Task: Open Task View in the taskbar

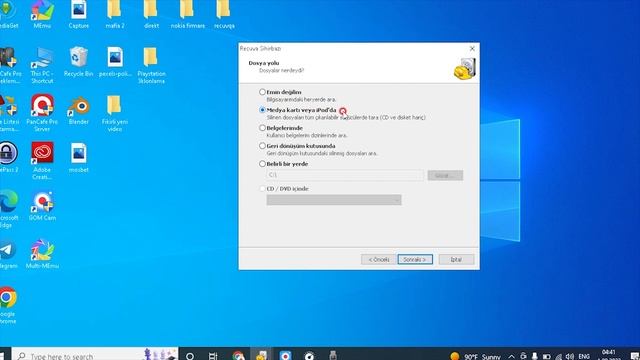Action: tap(213, 356)
